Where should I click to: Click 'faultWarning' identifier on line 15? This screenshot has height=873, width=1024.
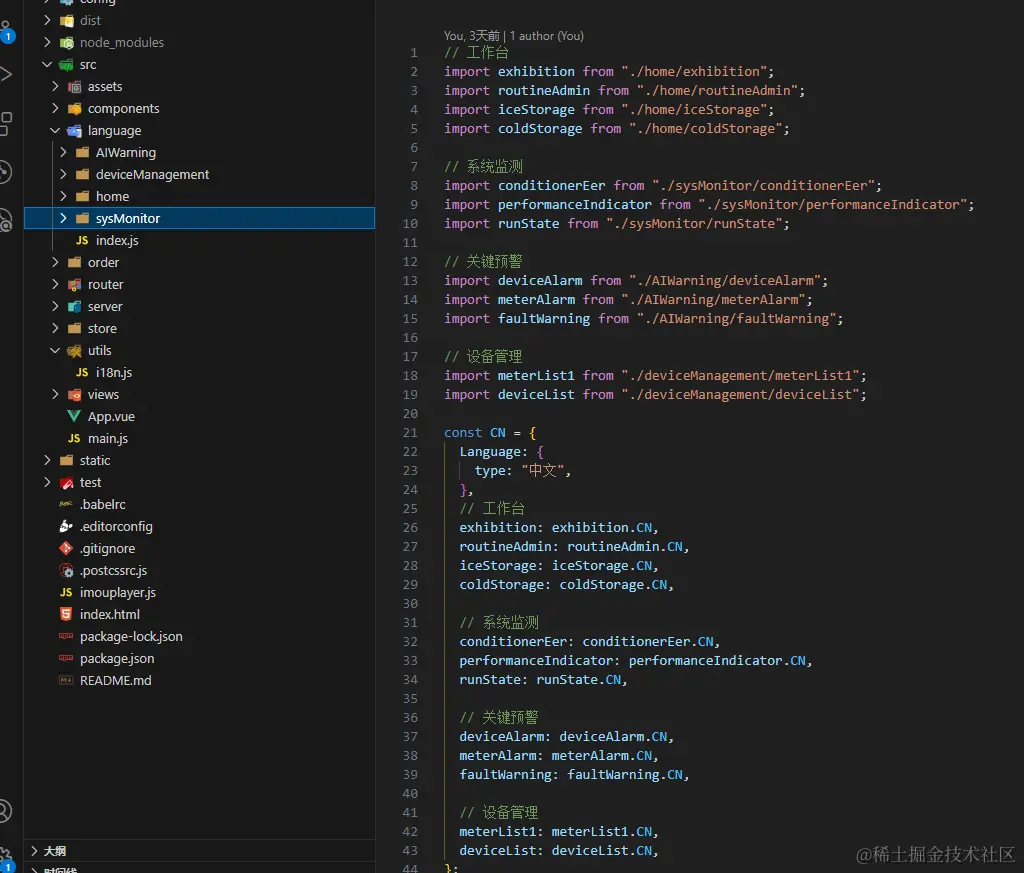pyautogui.click(x=544, y=319)
